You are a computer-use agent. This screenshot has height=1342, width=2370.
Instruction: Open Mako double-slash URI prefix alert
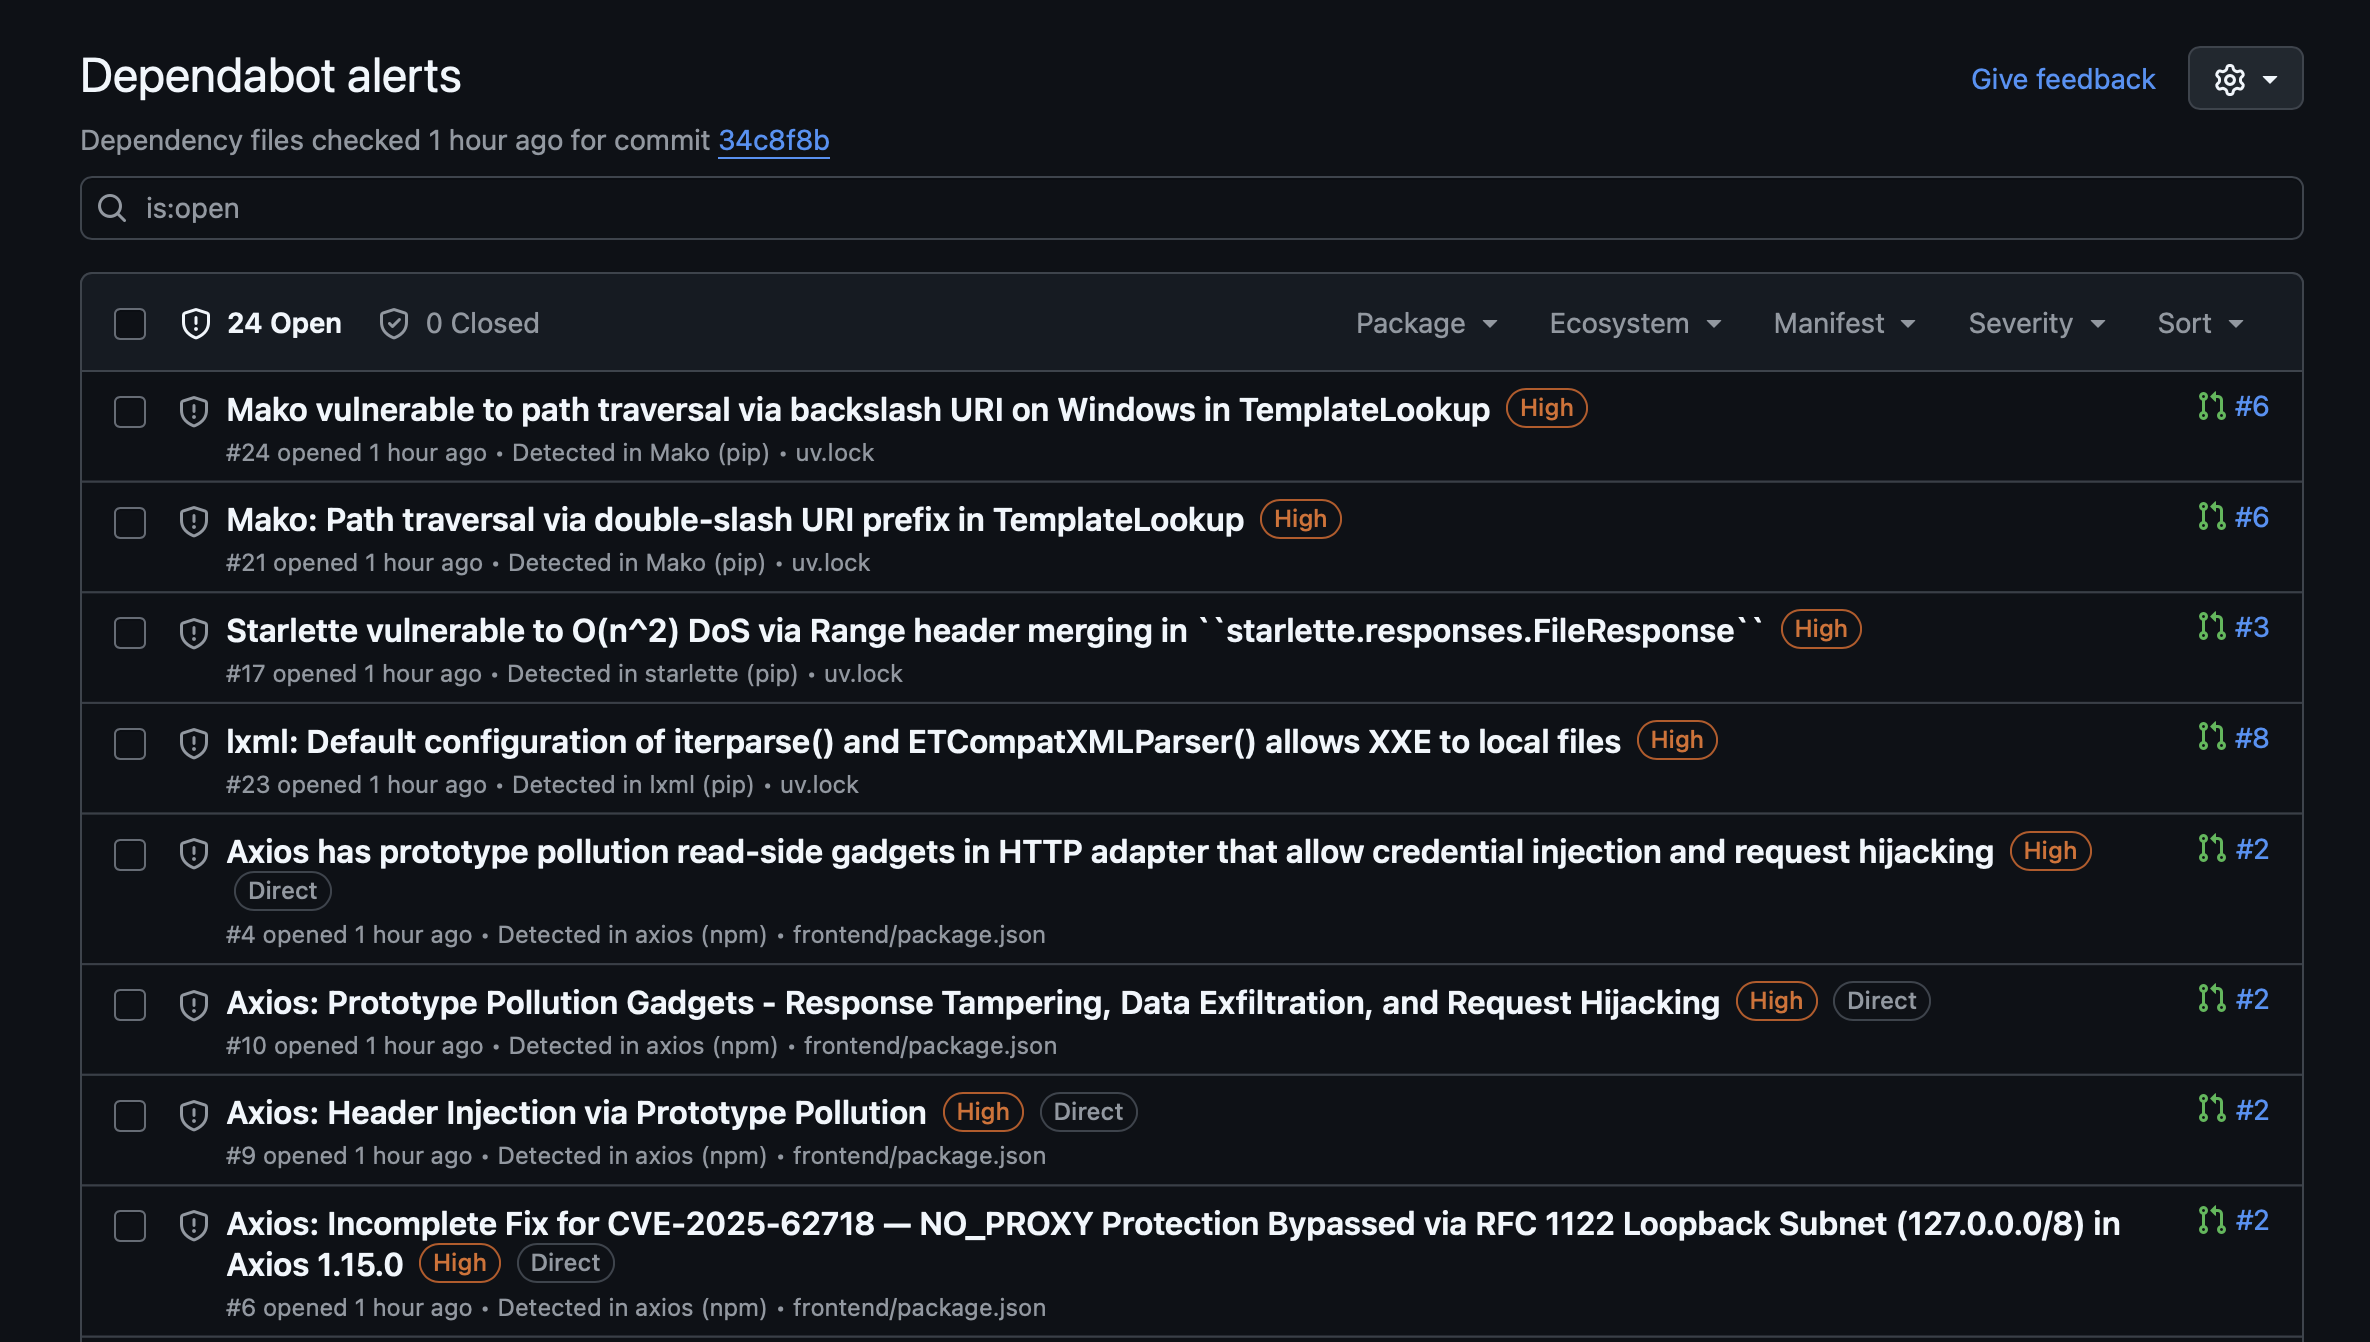click(735, 520)
